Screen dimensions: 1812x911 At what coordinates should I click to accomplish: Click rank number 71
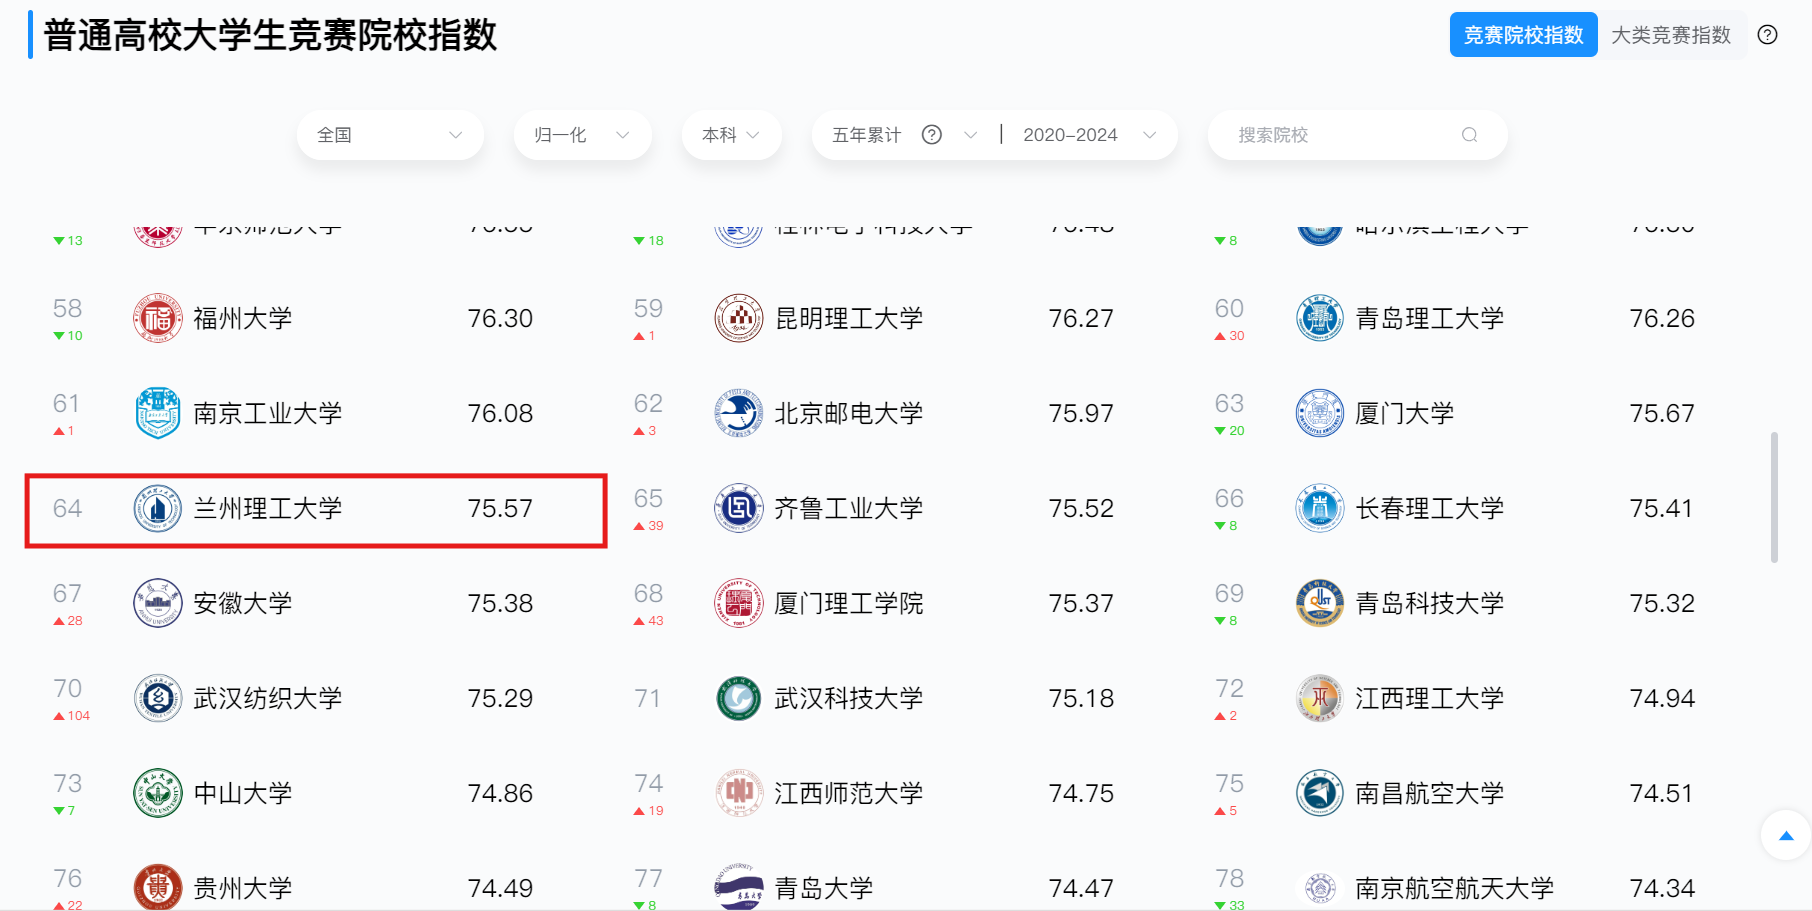click(647, 698)
